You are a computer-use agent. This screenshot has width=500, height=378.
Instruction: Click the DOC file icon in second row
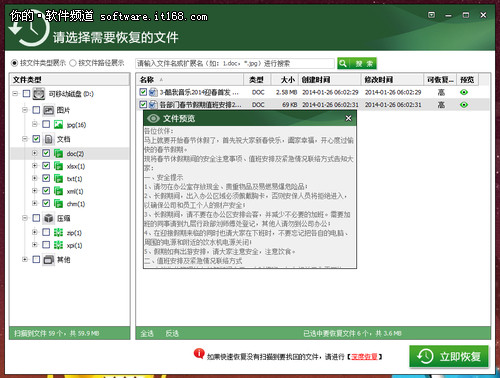(153, 105)
